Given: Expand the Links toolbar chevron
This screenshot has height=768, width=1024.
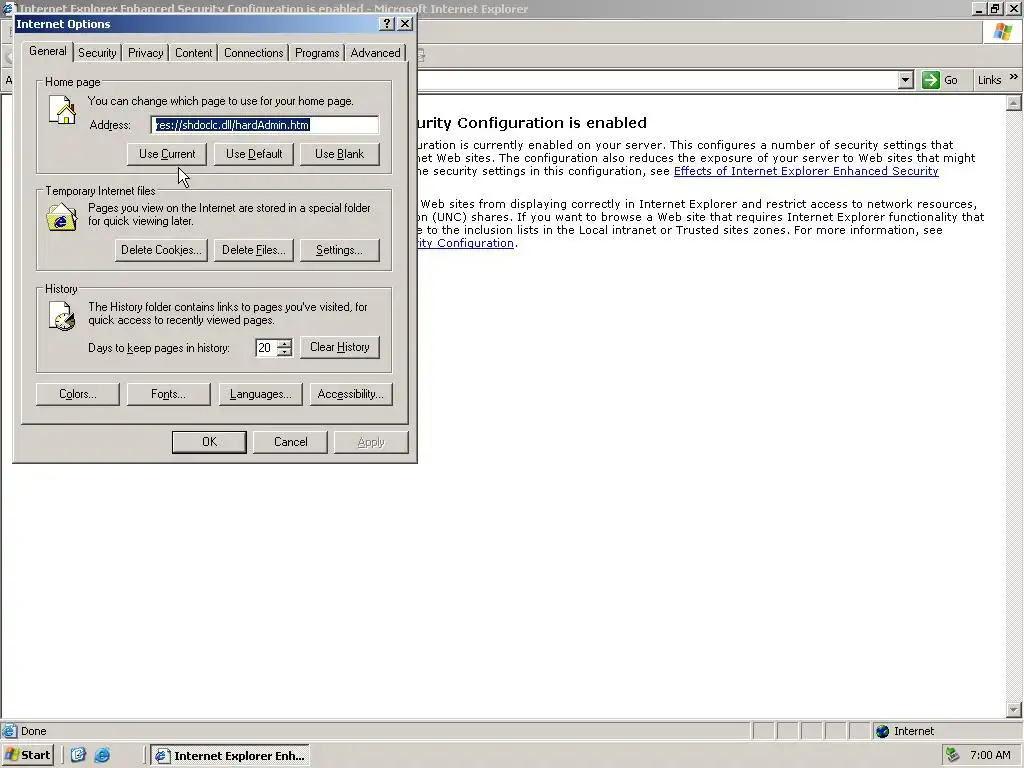Looking at the screenshot, I should (1014, 77).
